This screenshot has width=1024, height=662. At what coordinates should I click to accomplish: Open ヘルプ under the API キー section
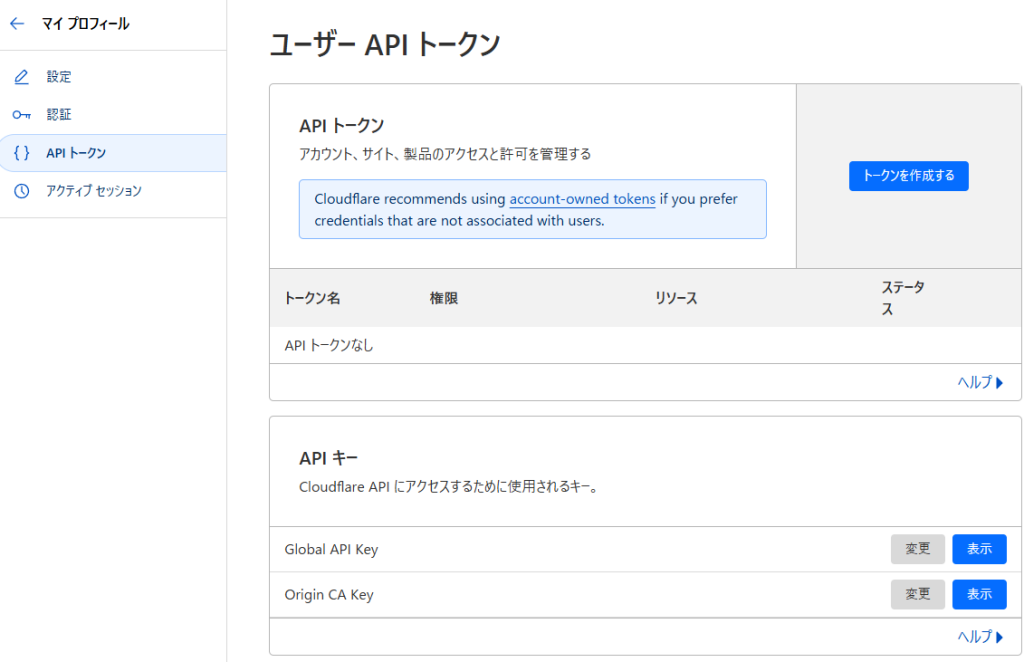click(x=980, y=637)
